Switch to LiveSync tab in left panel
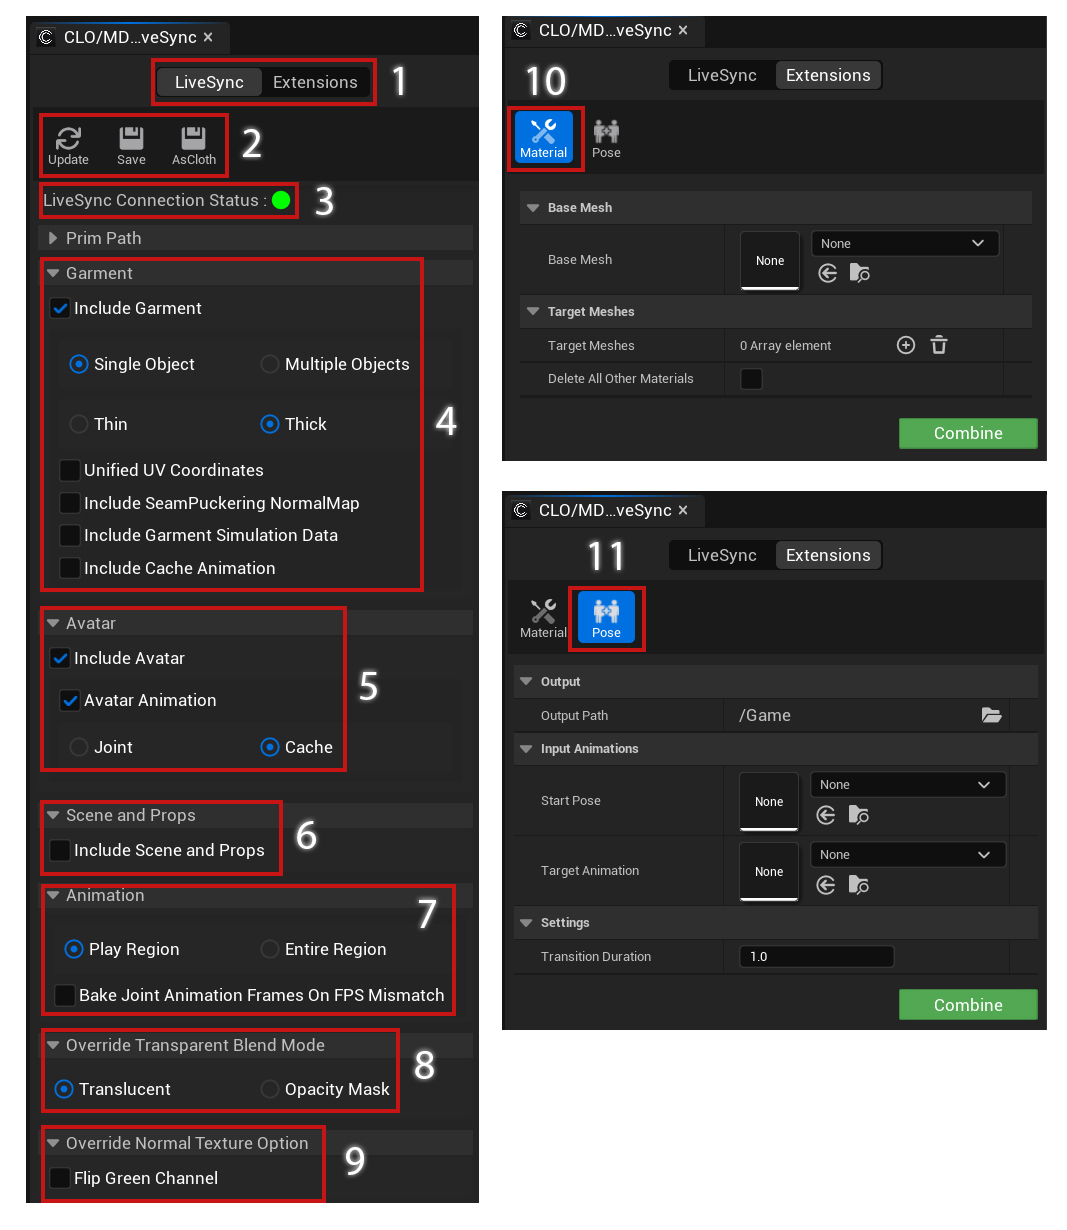Image resolution: width=1067 pixels, height=1230 pixels. [x=209, y=82]
